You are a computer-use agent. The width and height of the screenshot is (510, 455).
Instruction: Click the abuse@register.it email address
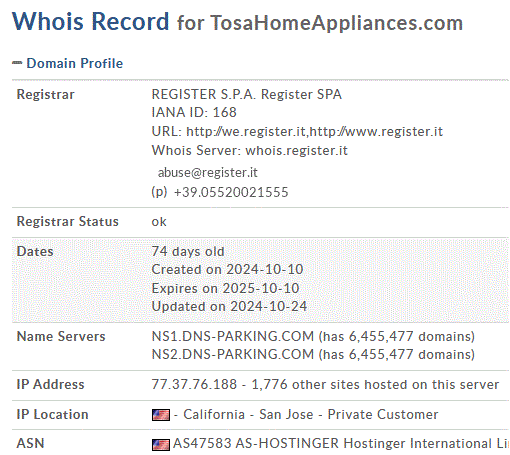[x=207, y=172]
